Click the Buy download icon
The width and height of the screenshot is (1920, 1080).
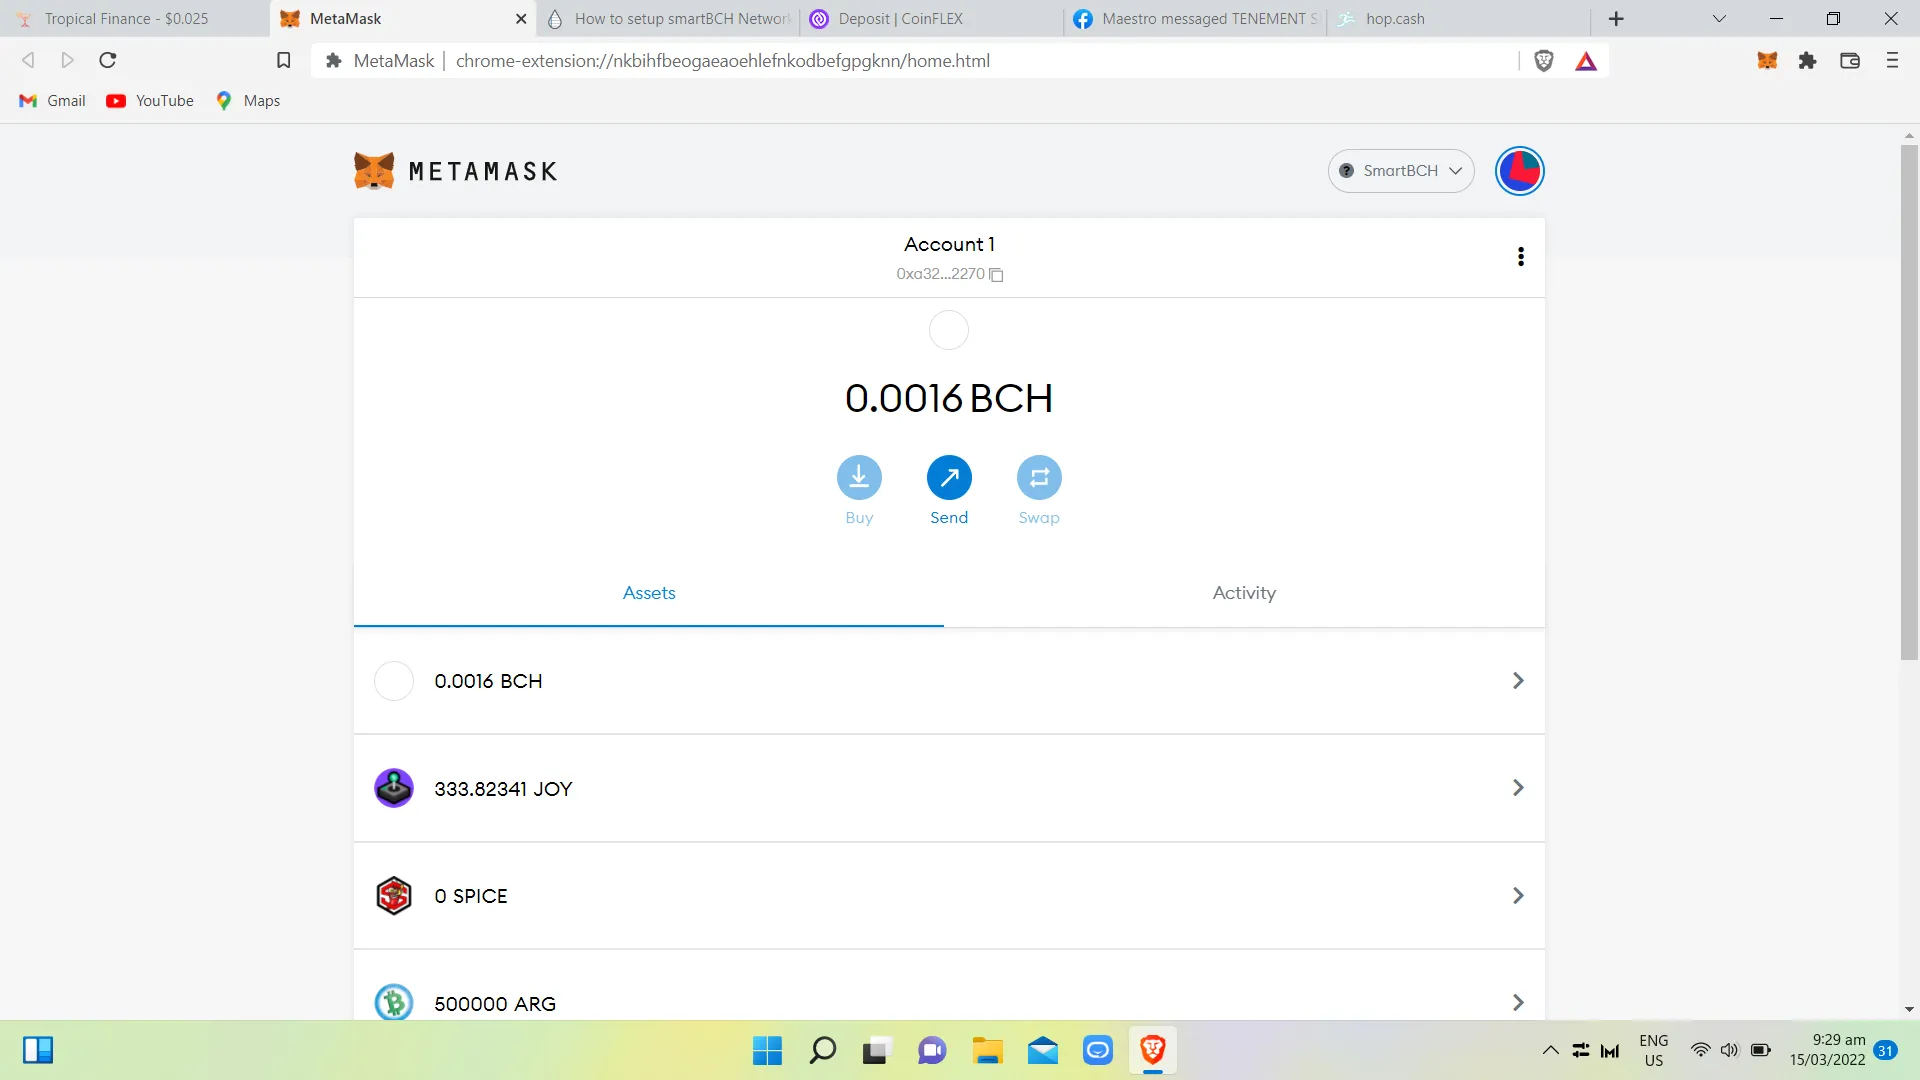coord(859,478)
